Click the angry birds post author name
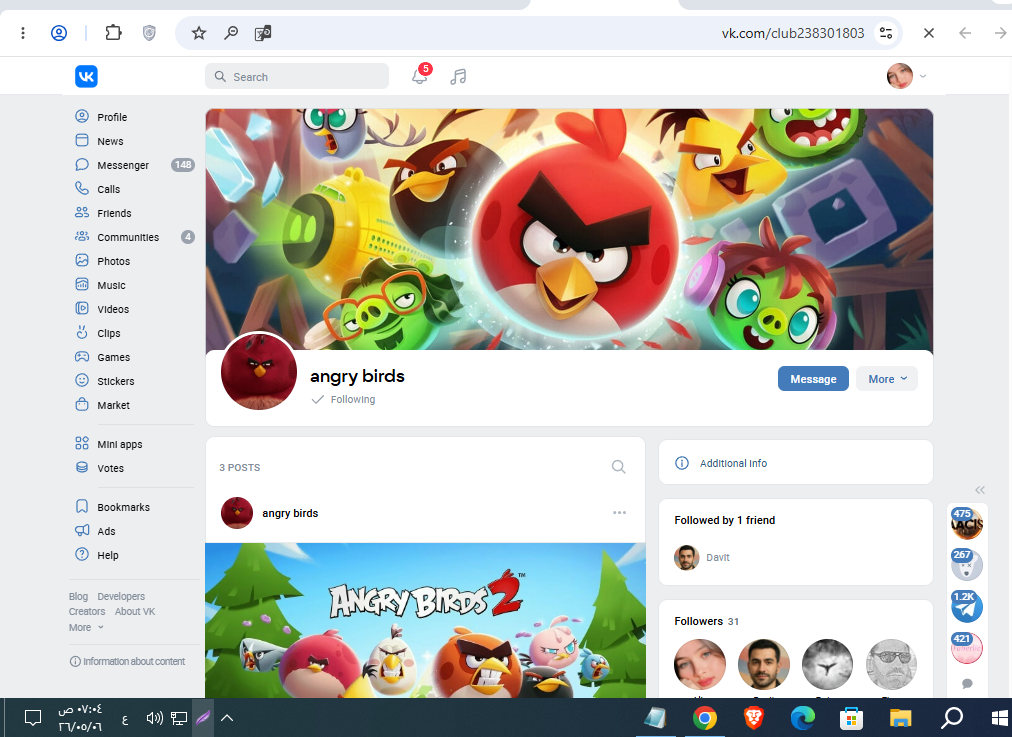 pyautogui.click(x=290, y=513)
